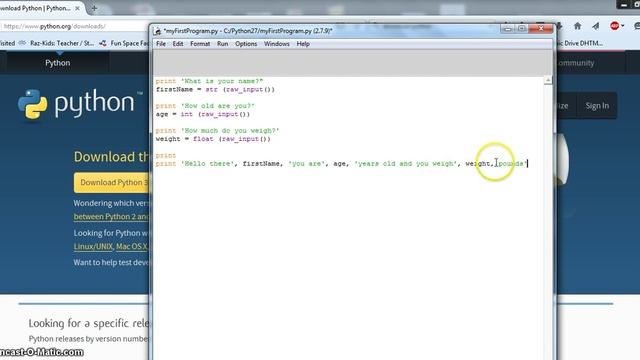Click the weight = float (raw_input()) line

(x=213, y=139)
